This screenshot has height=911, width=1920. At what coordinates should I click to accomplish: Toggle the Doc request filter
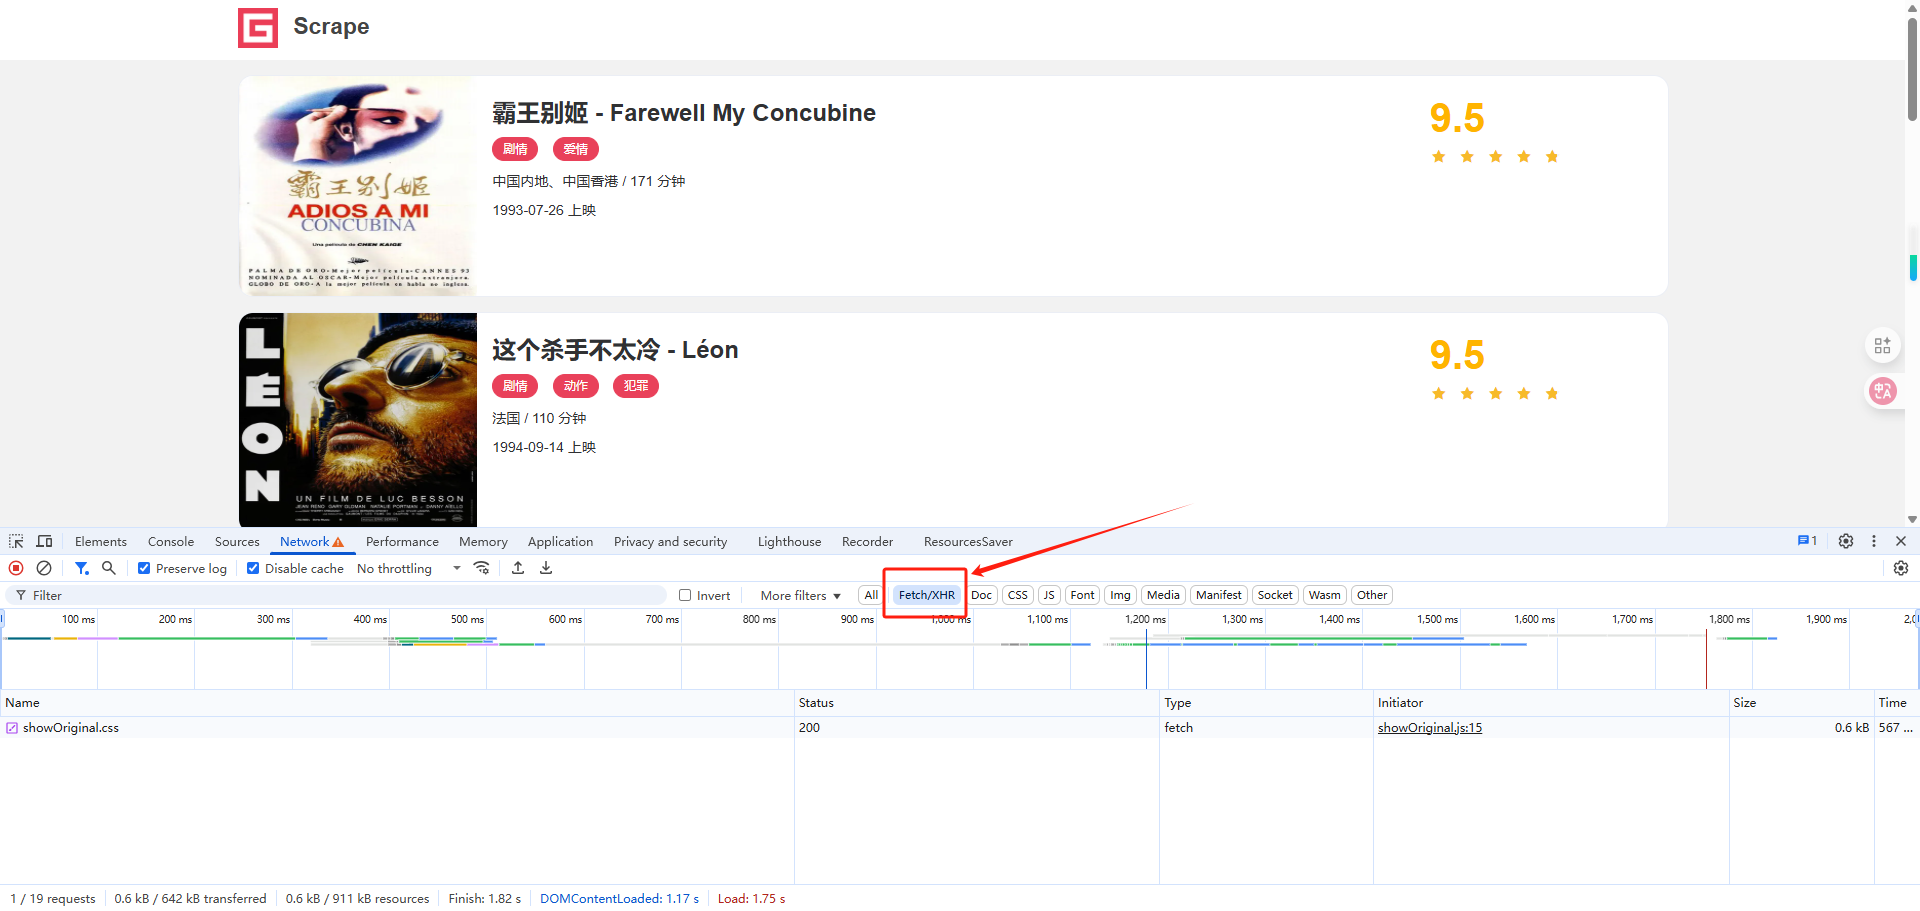click(982, 595)
